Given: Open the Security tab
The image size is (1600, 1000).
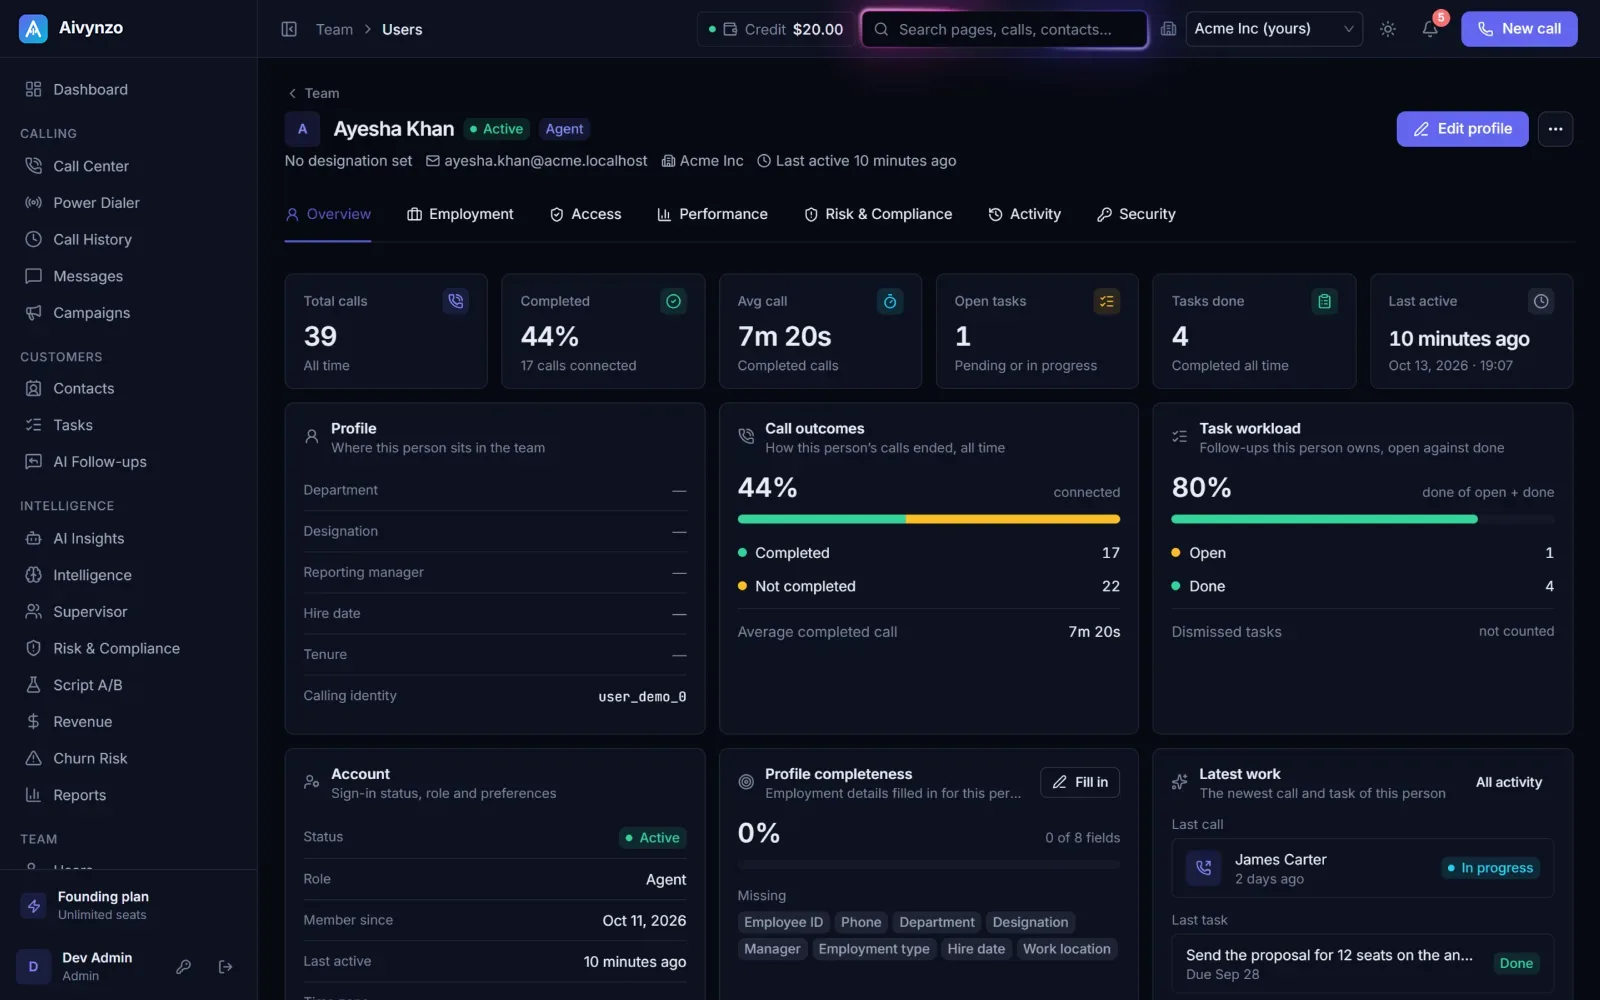Looking at the screenshot, I should [1136, 214].
